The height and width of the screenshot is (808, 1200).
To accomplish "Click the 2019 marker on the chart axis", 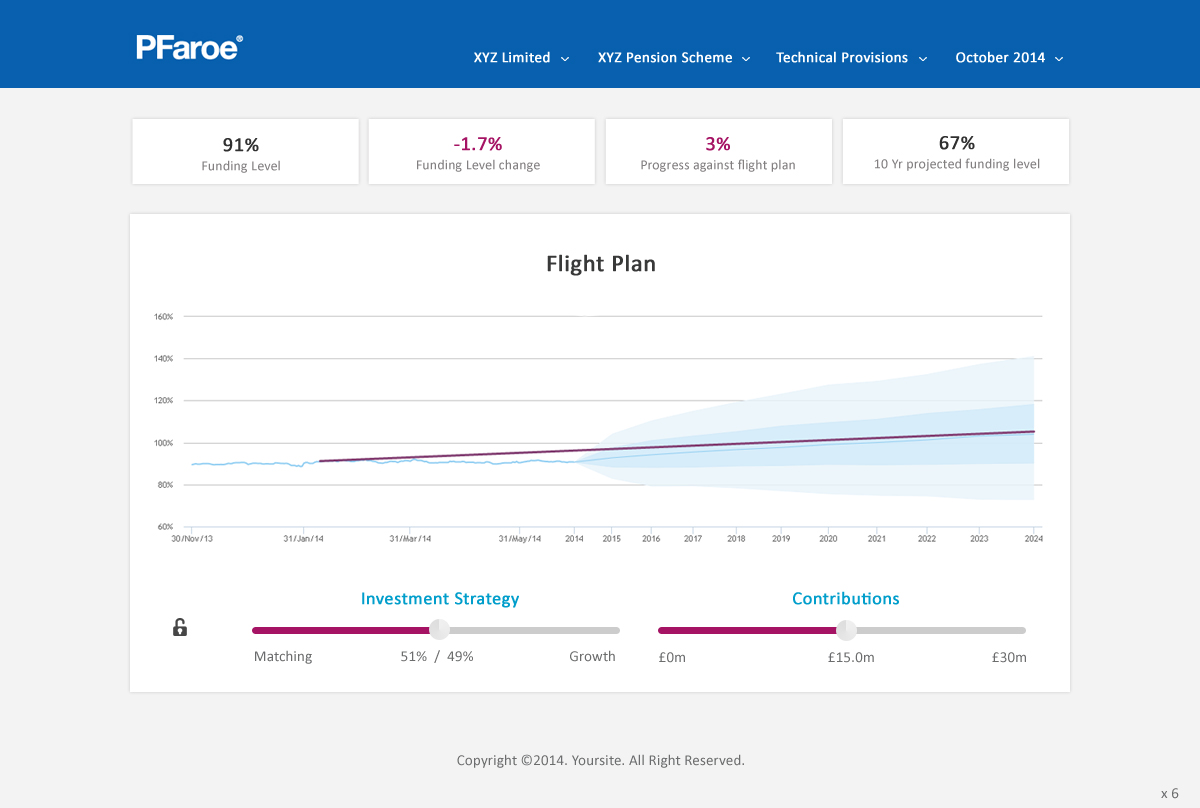I will (x=780, y=538).
